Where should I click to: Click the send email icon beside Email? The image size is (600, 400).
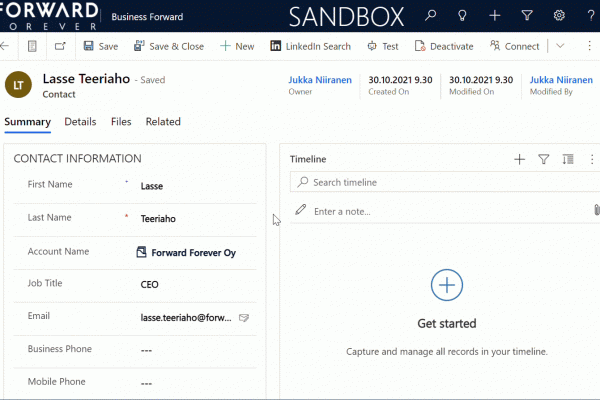(244, 318)
